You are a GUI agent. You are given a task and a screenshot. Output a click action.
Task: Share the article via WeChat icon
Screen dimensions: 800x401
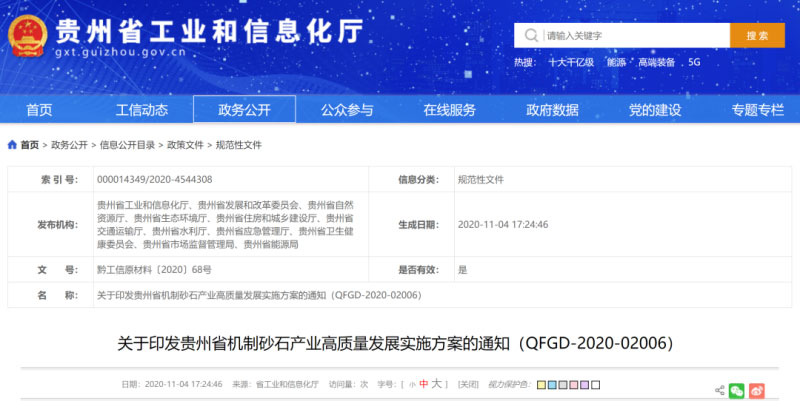click(x=737, y=389)
